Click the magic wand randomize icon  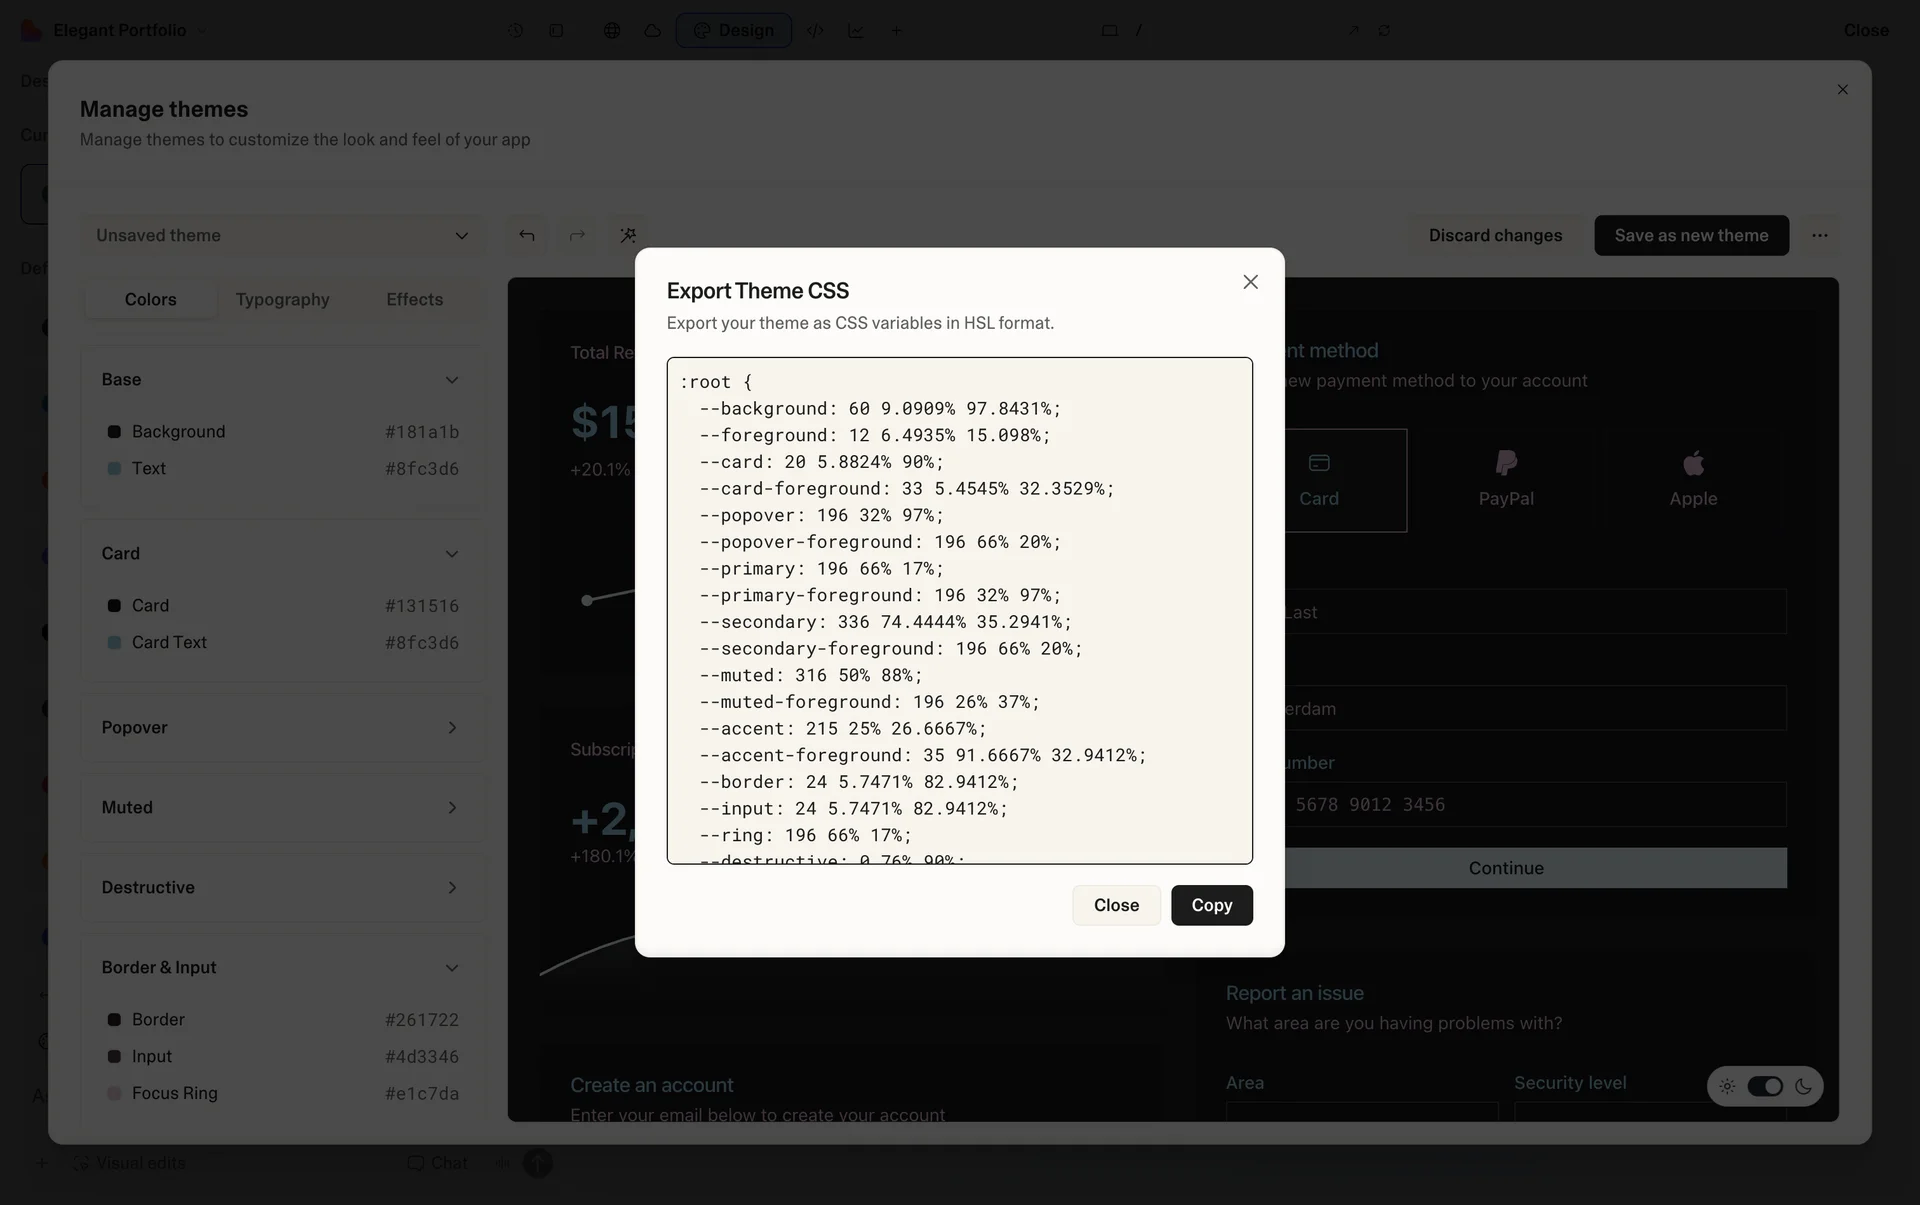(x=628, y=235)
